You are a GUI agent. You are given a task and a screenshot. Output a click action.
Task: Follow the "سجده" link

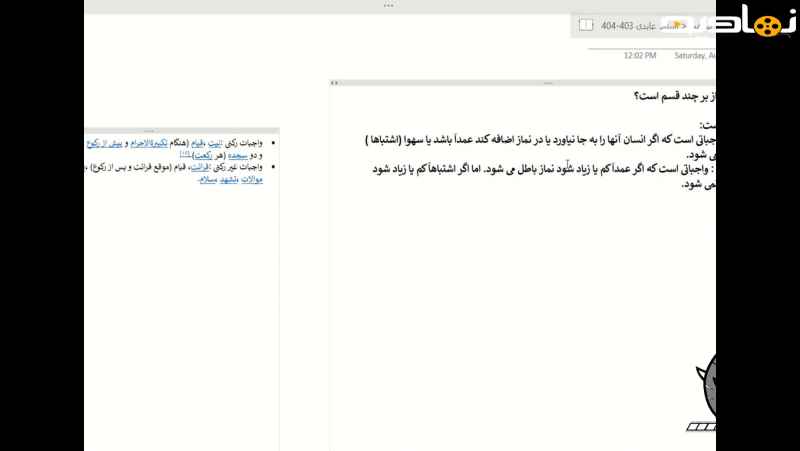237,156
